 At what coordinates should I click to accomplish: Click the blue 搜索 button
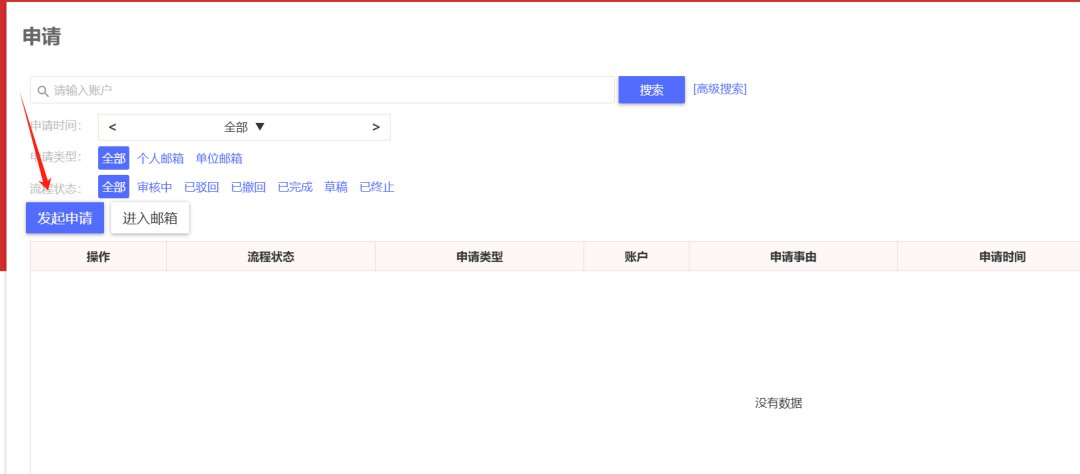652,90
